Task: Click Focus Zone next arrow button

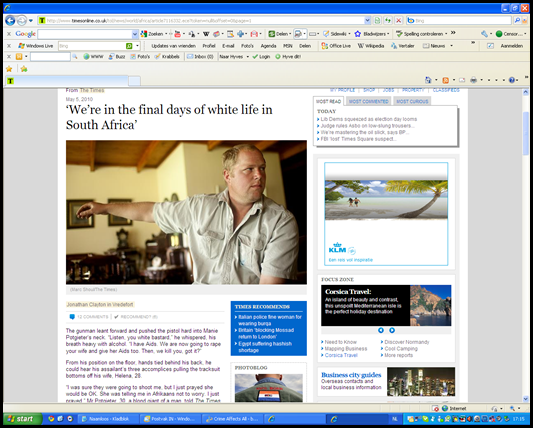Action: coord(392,330)
